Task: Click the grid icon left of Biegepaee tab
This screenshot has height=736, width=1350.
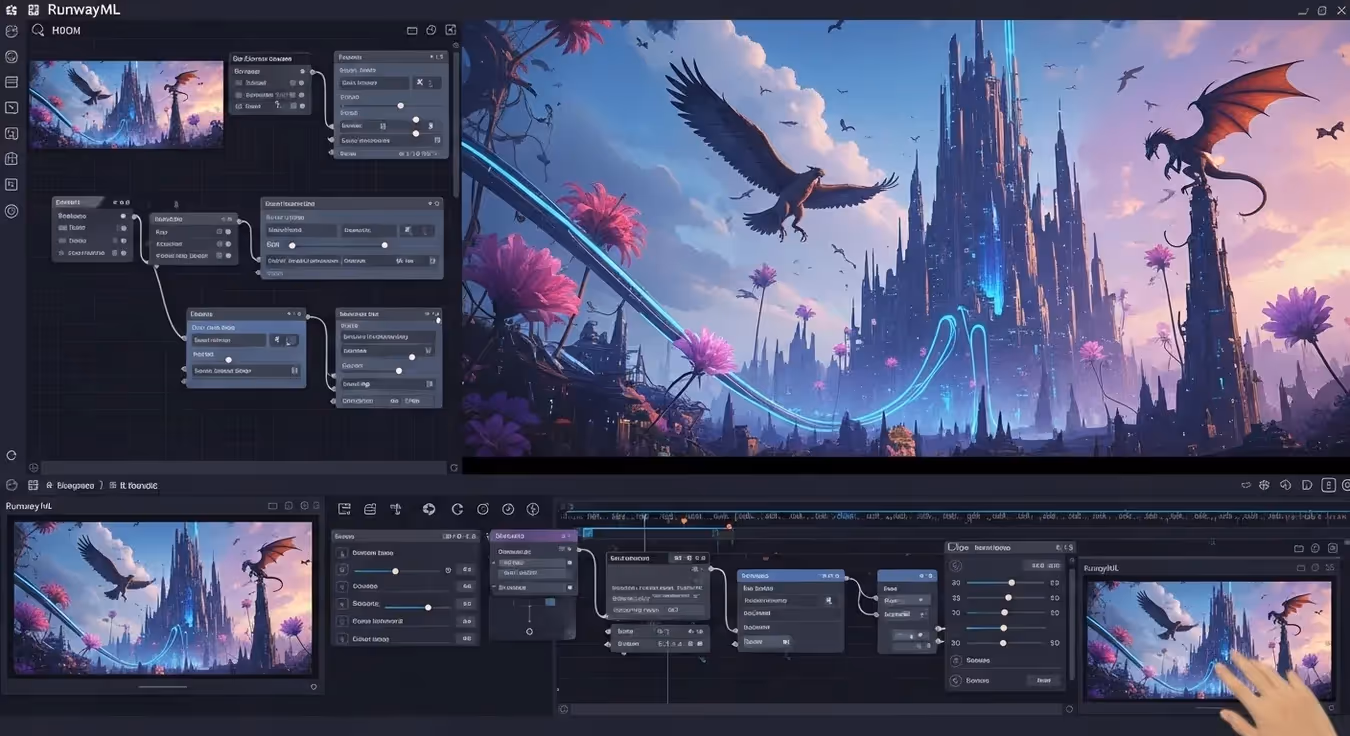Action: pyautogui.click(x=33, y=485)
